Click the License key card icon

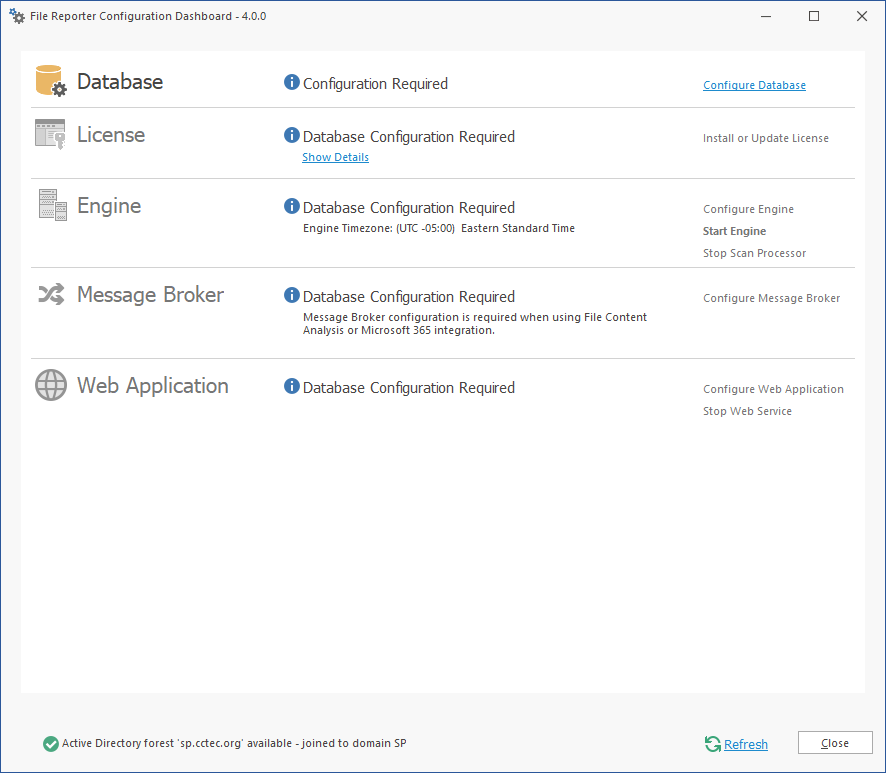pyautogui.click(x=50, y=134)
